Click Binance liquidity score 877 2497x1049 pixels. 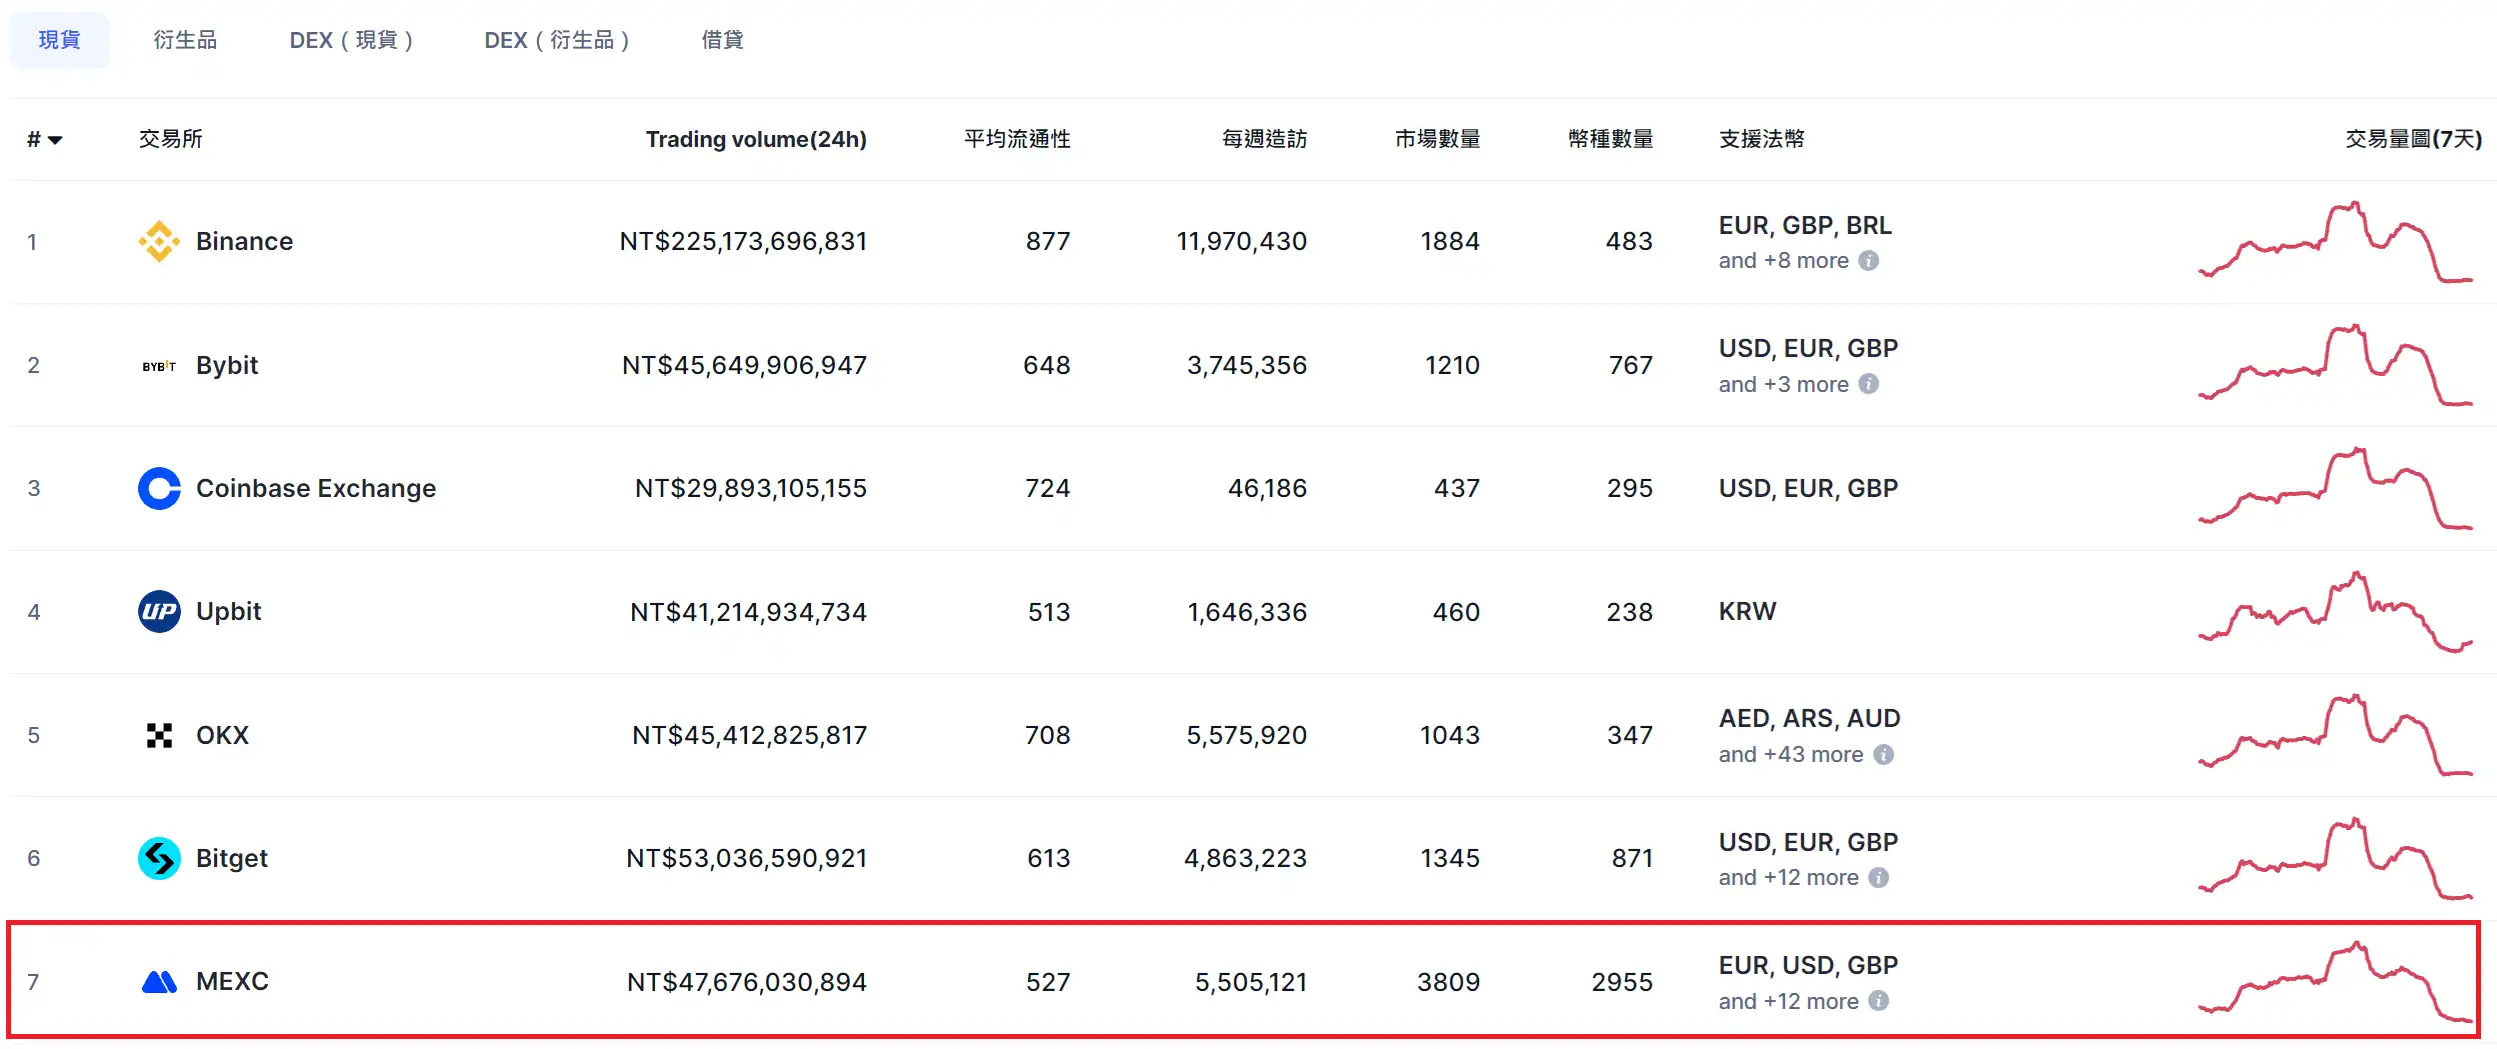tap(1048, 241)
